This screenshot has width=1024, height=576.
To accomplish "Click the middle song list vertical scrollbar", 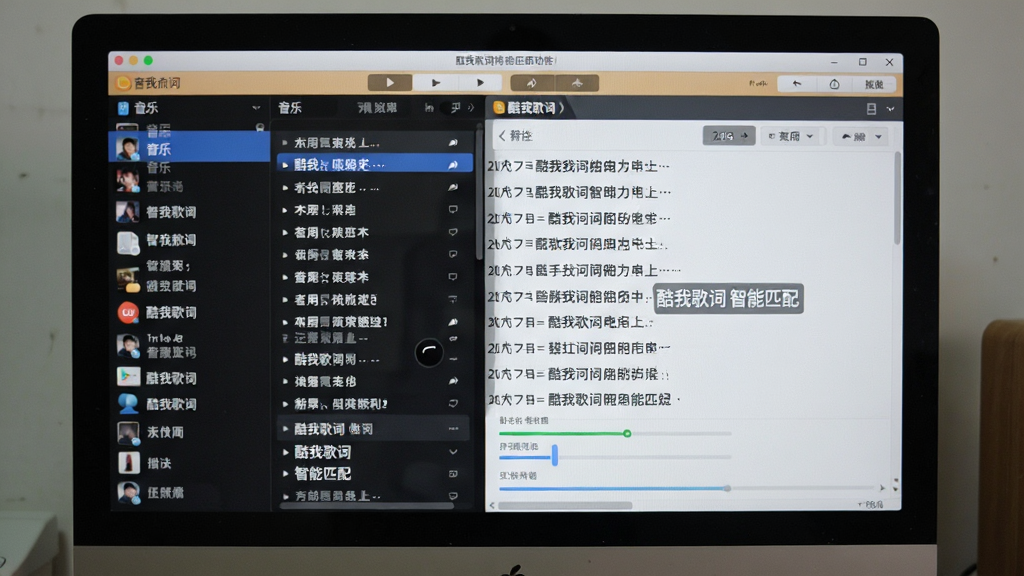I will point(479,194).
